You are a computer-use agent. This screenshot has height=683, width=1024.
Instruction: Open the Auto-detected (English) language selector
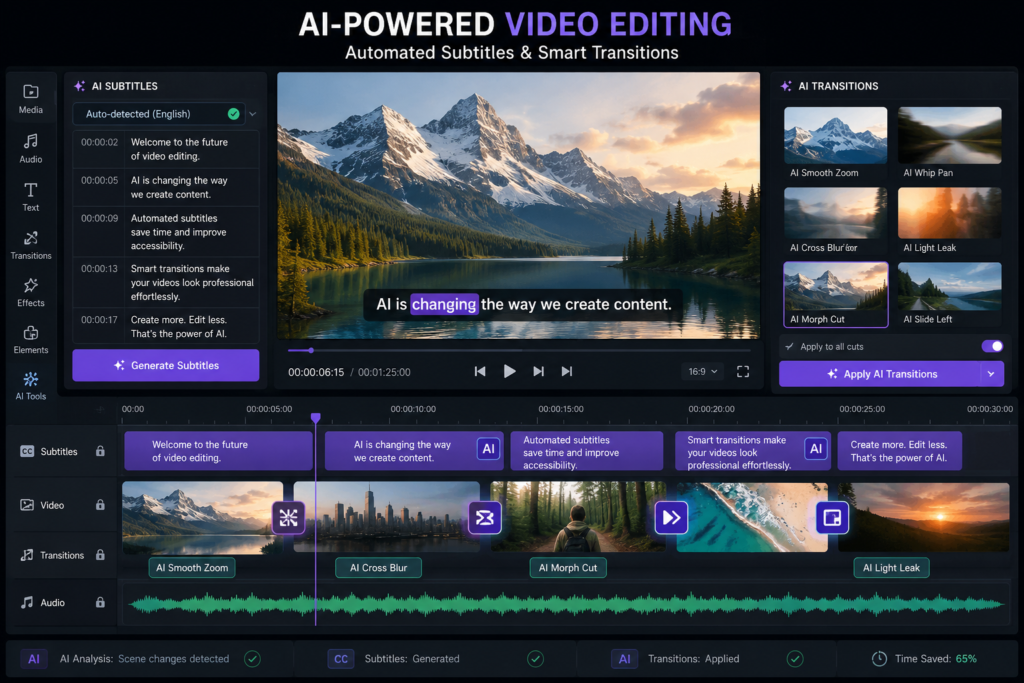[x=159, y=114]
